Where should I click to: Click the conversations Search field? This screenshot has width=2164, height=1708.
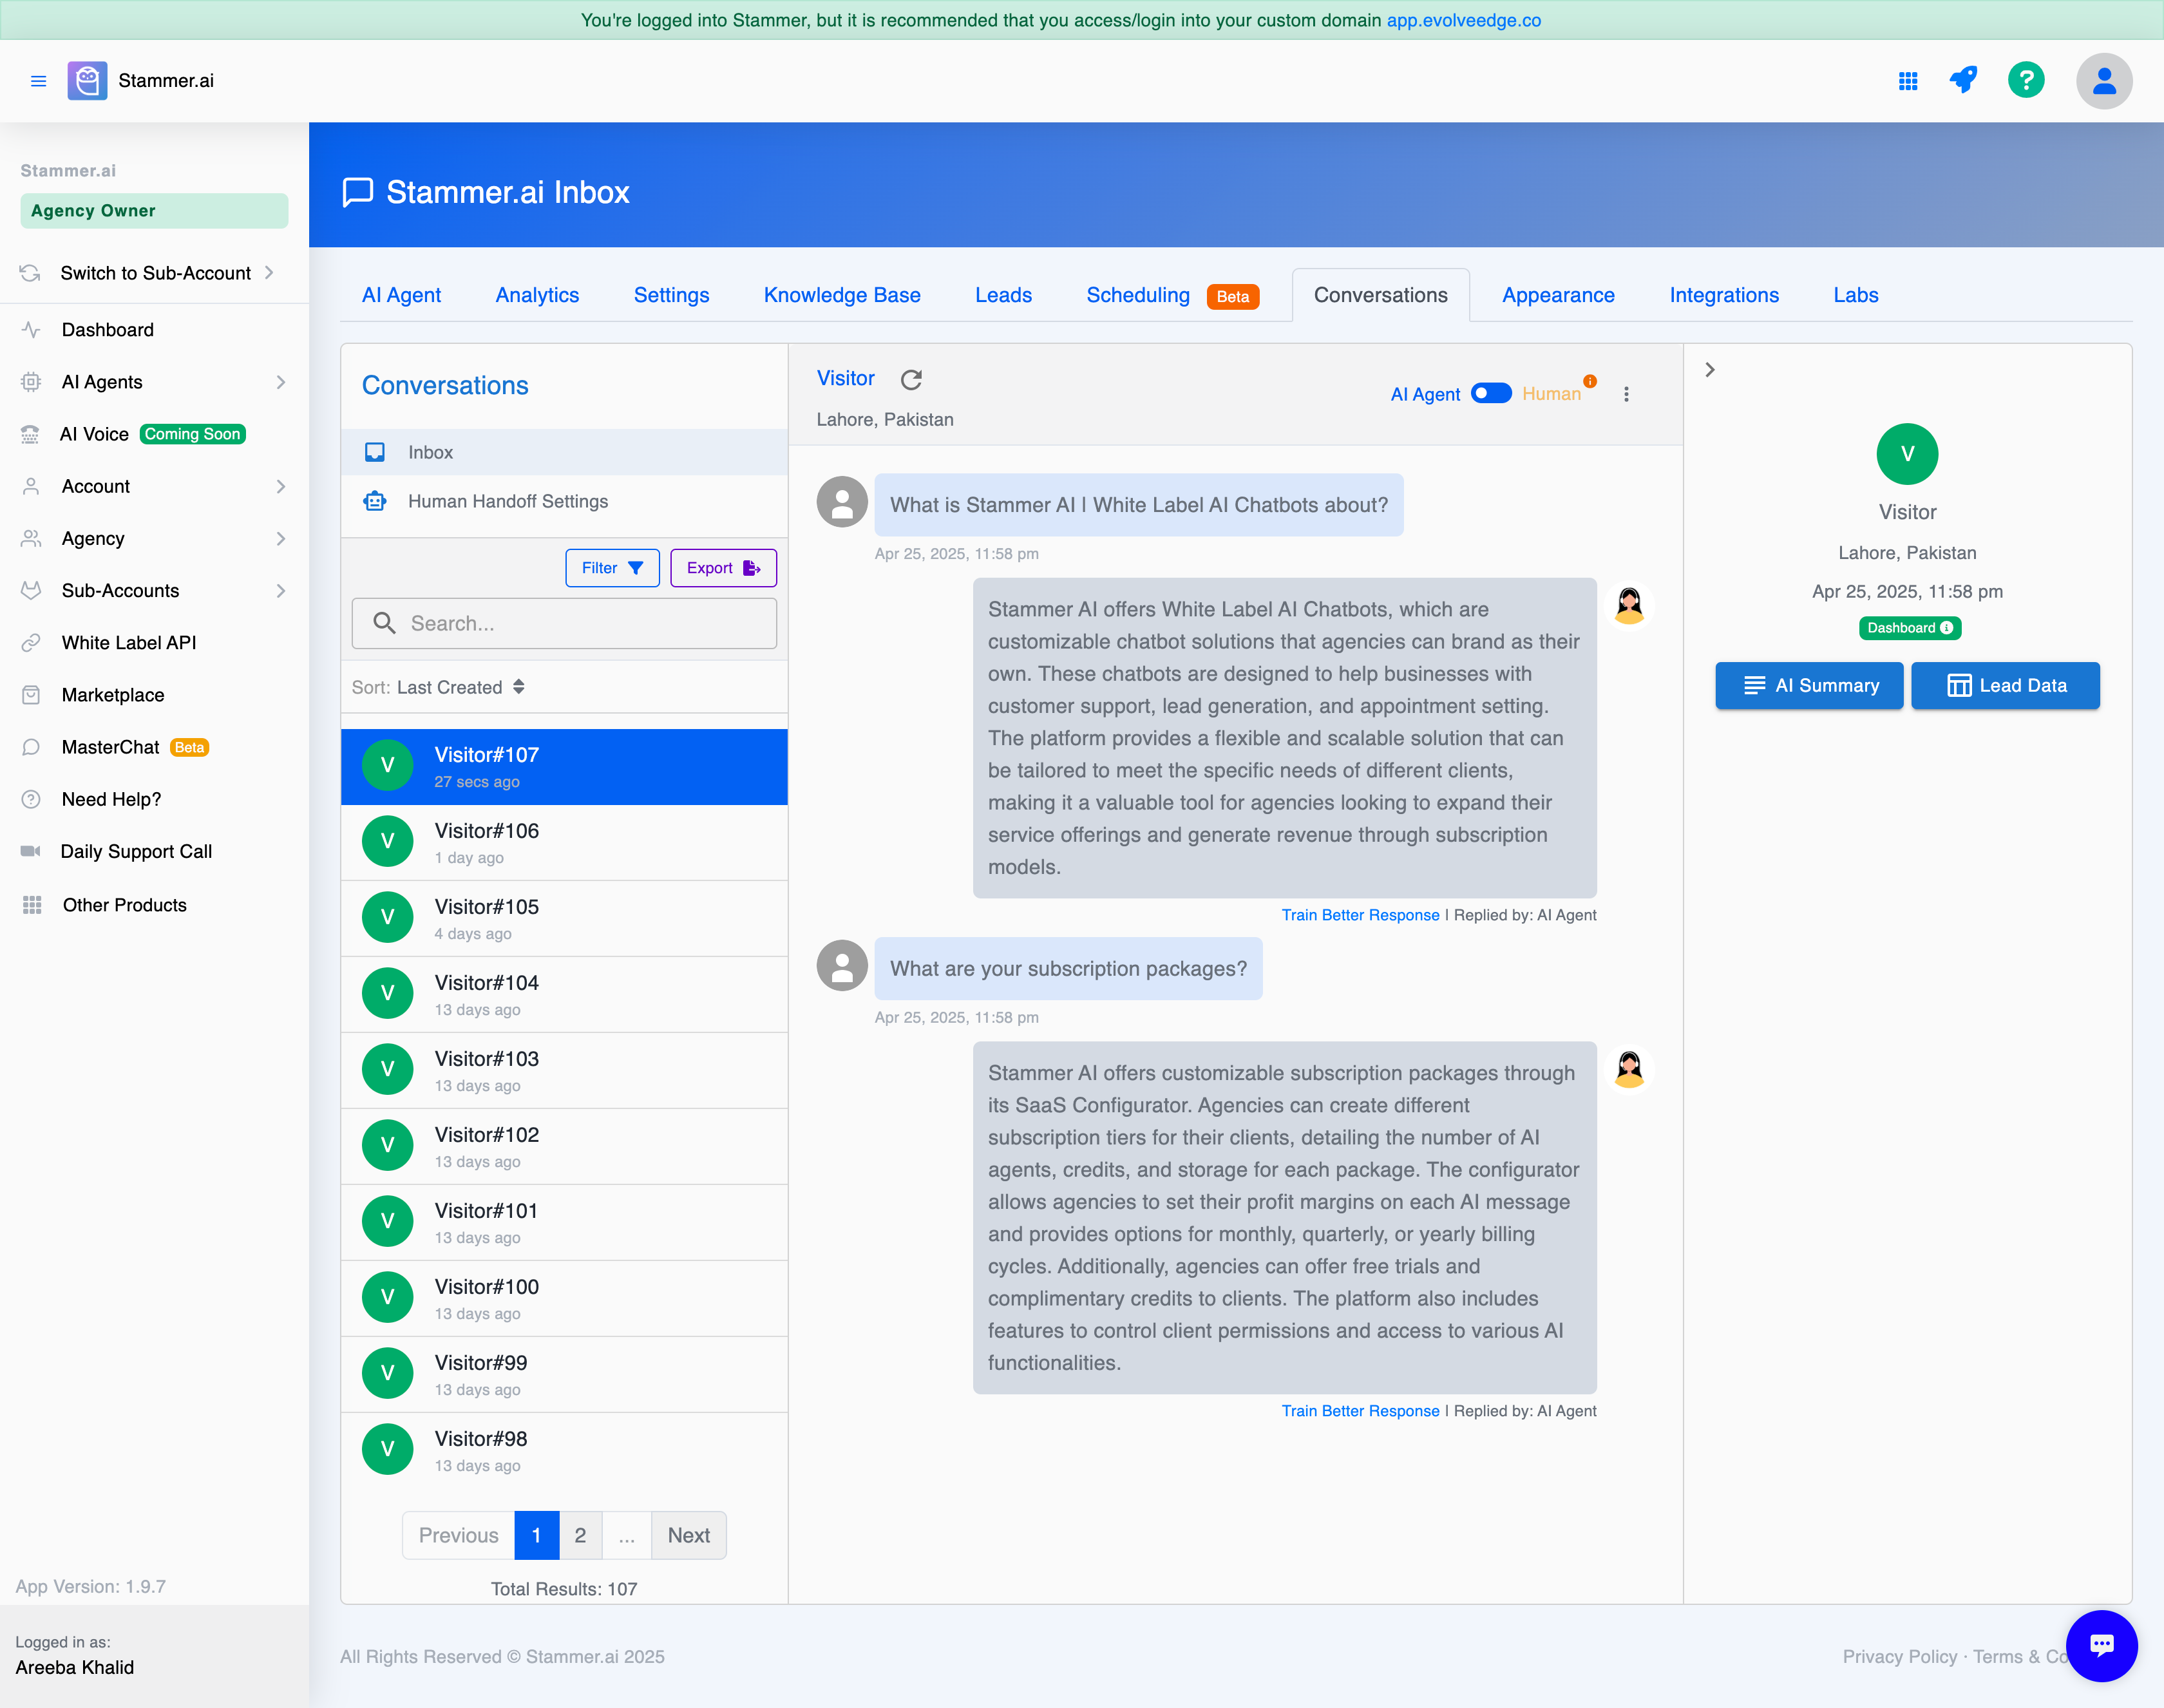tap(564, 623)
